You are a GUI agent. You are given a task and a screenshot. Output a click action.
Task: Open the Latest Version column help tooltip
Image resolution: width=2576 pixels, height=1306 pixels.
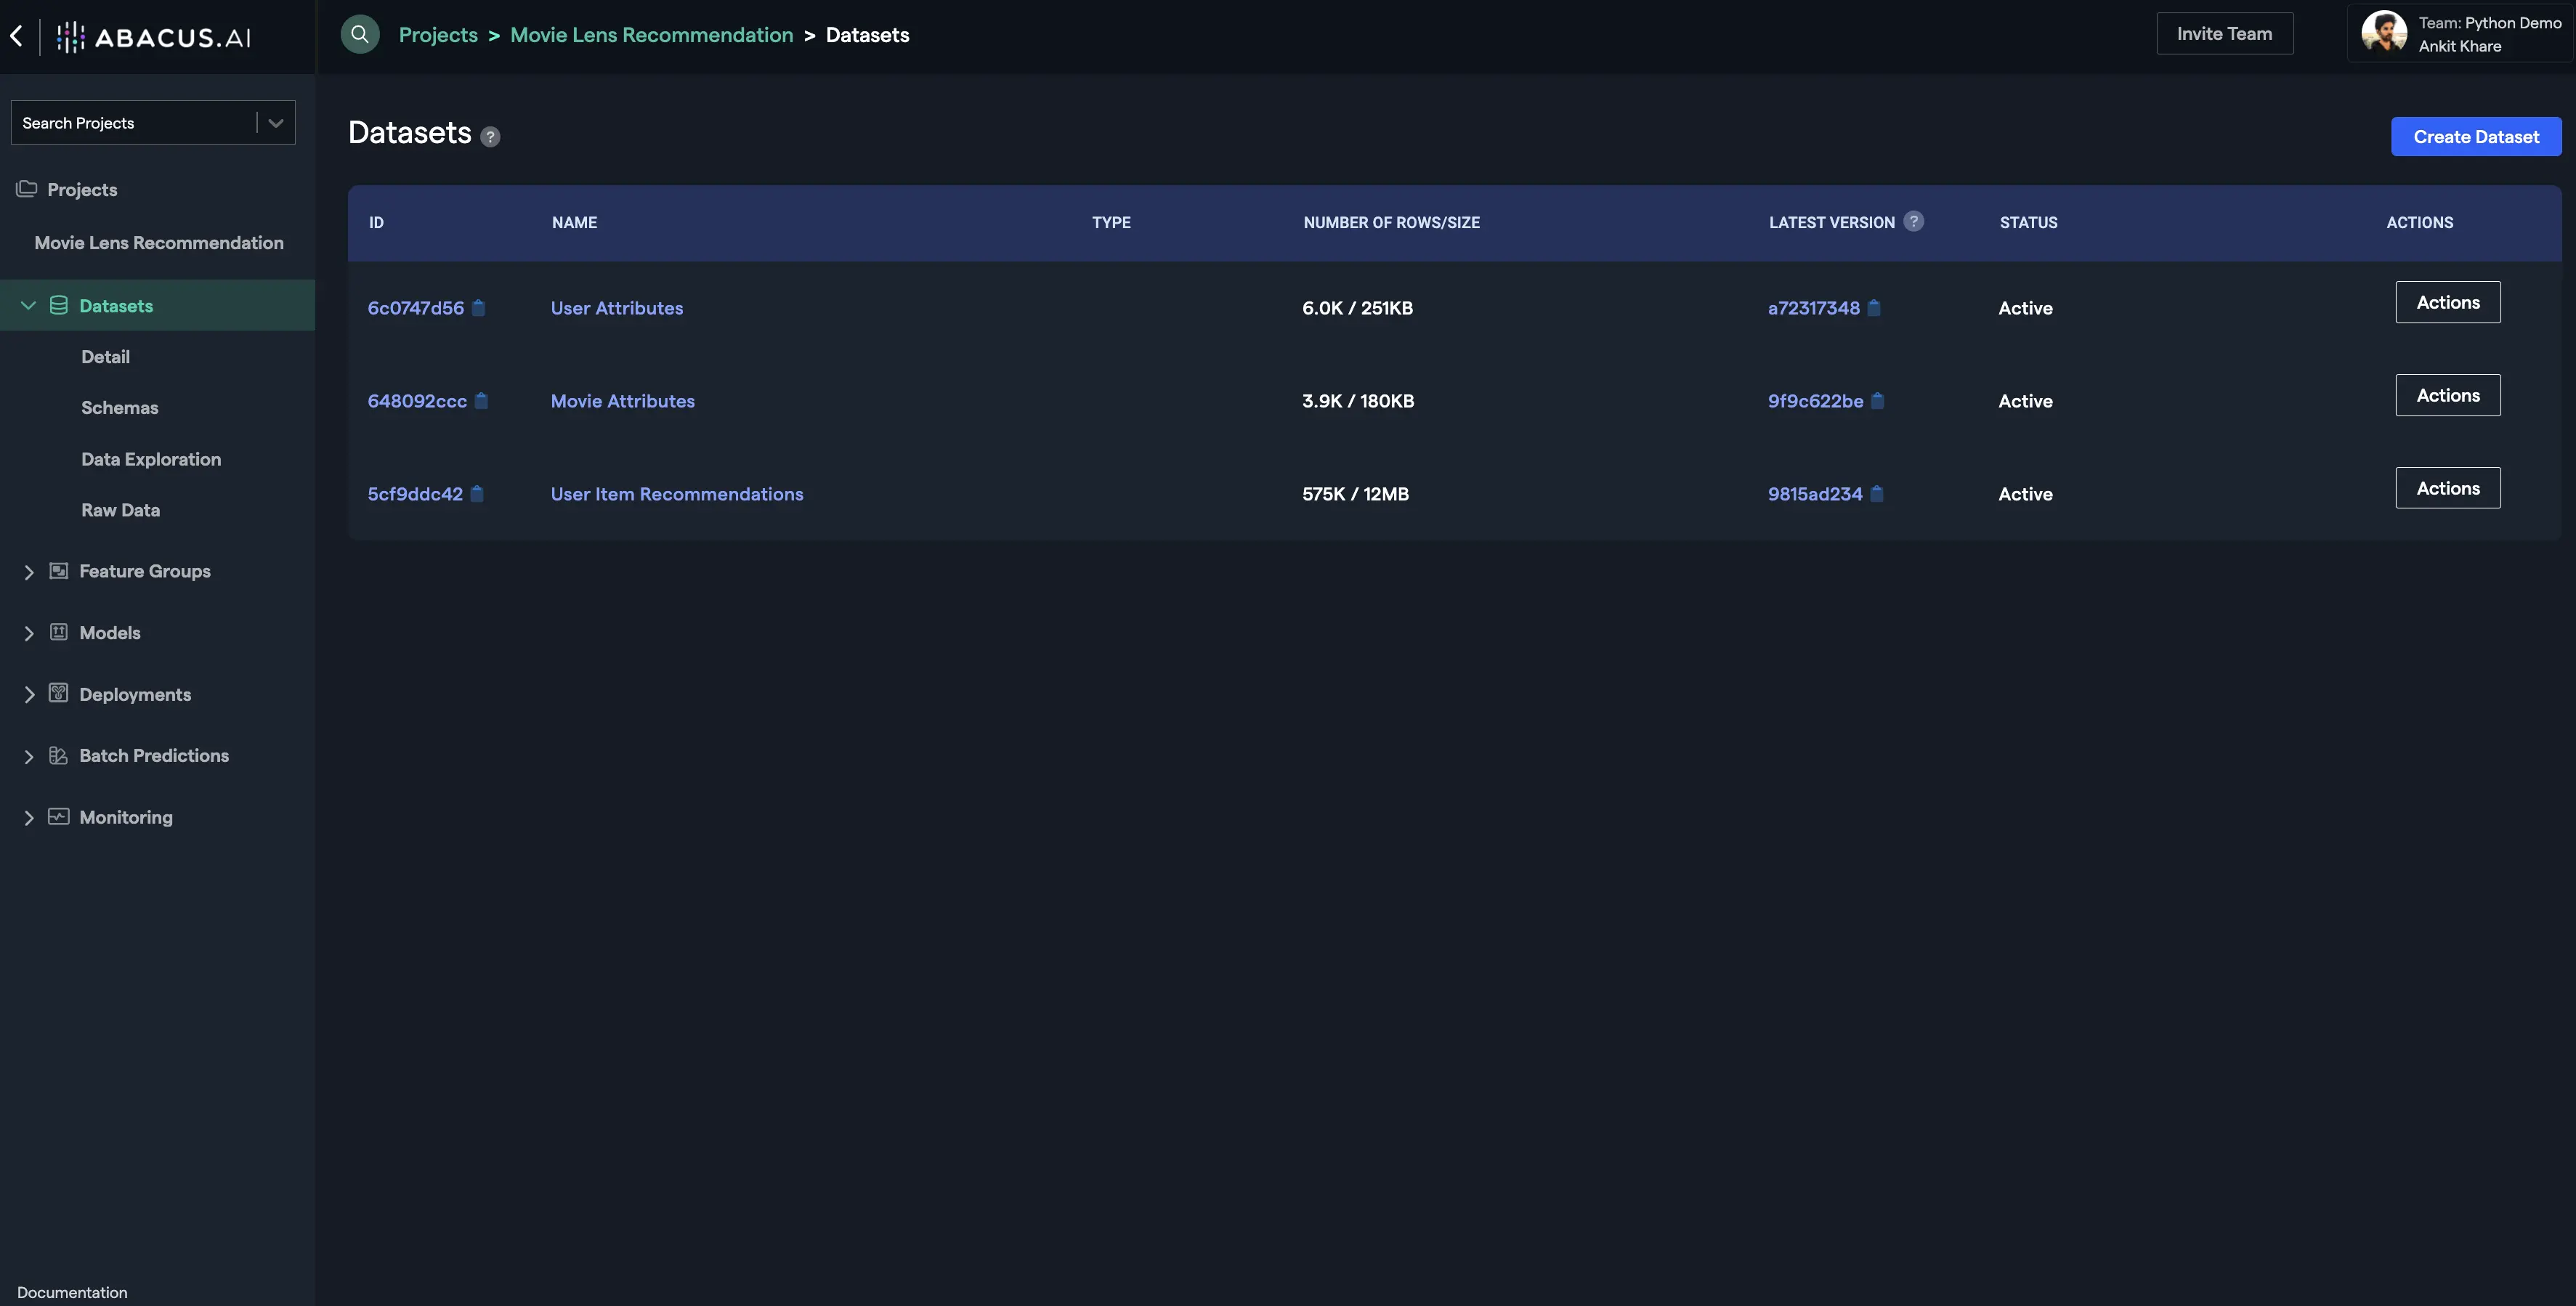tap(1915, 221)
